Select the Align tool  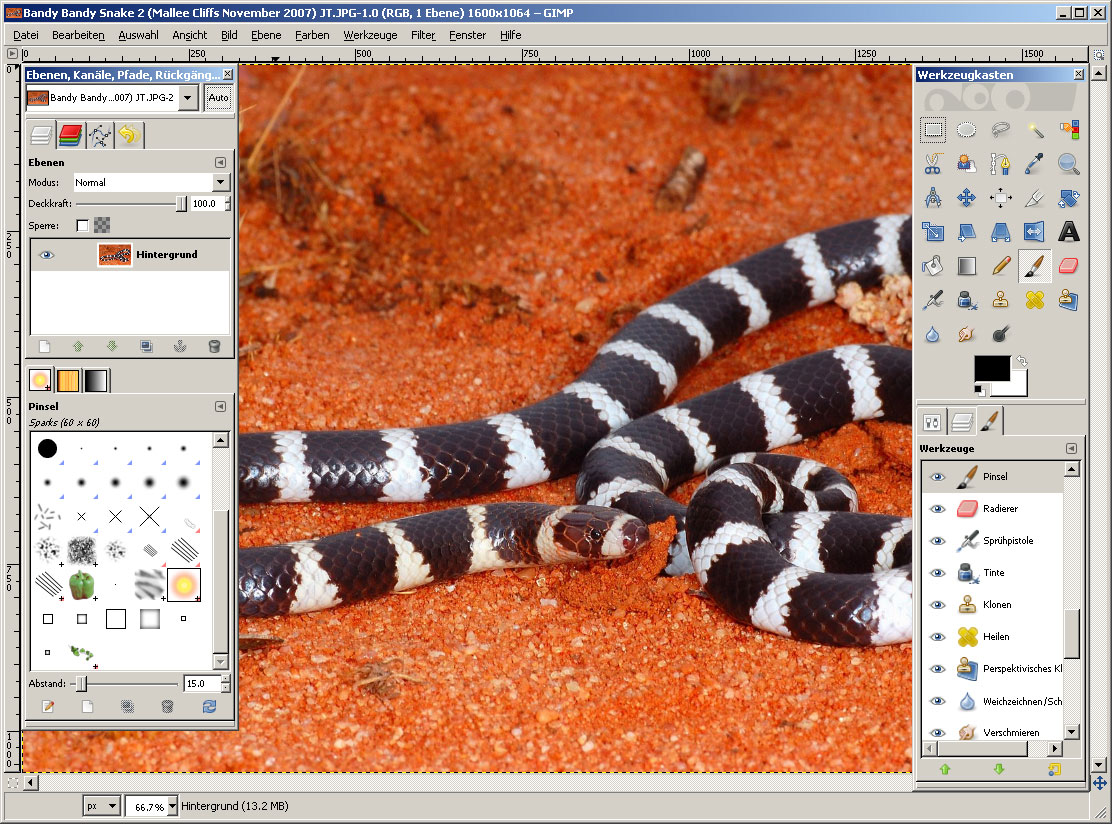coord(1000,198)
